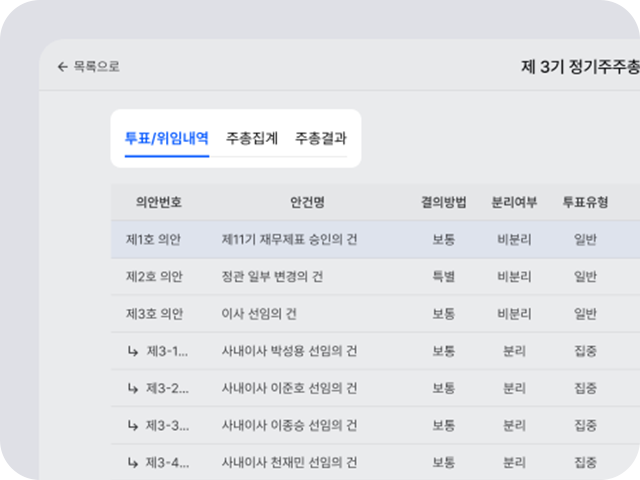Click the 제3-1... agenda number cell
Viewport: 640px width, 480px height.
tap(167, 351)
